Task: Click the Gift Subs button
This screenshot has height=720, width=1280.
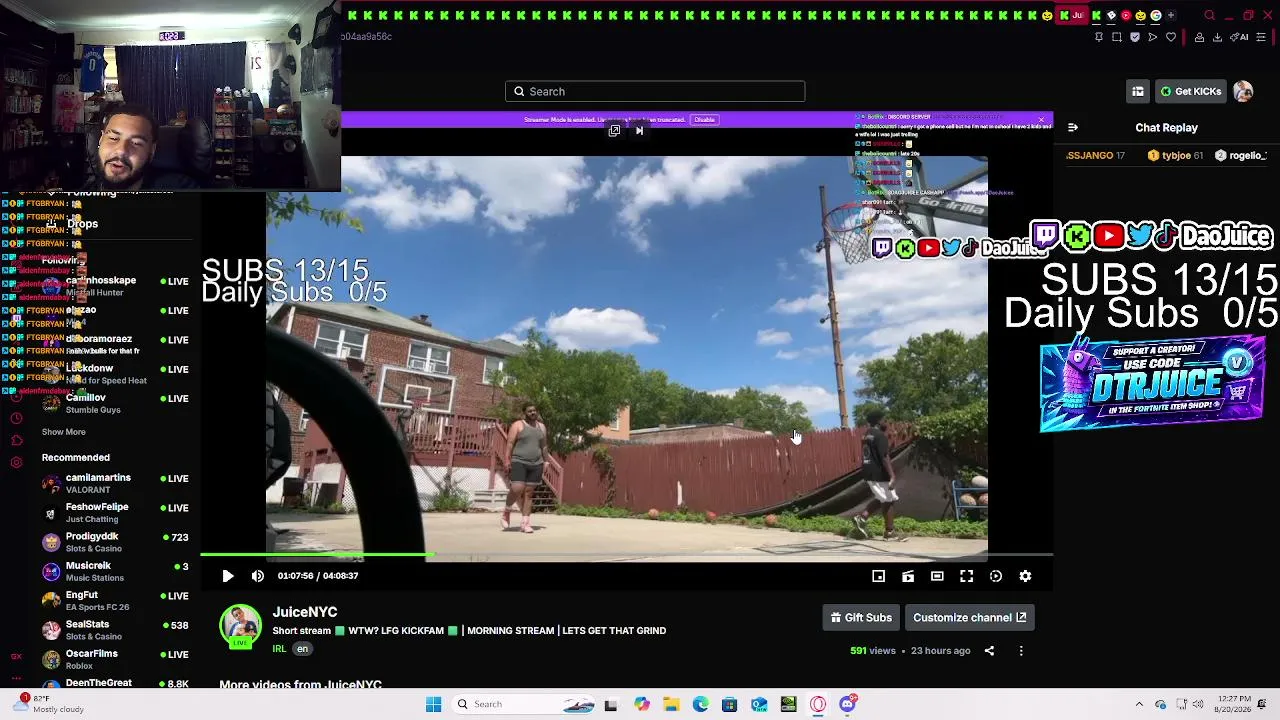Action: point(861,618)
